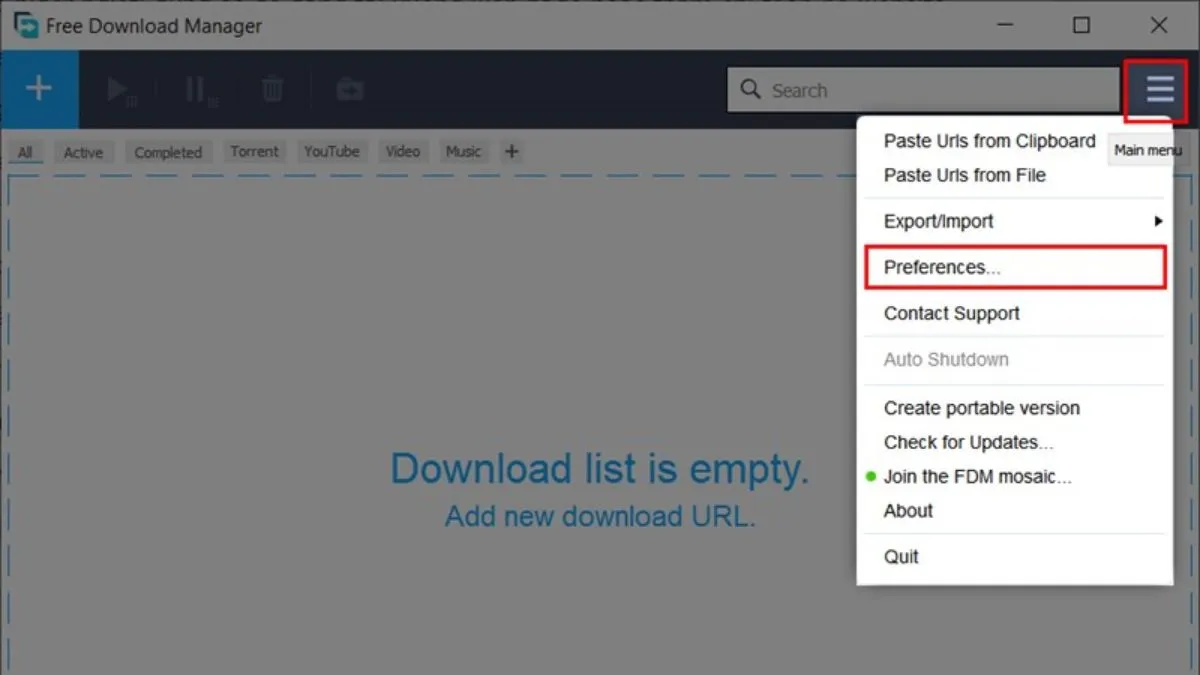The width and height of the screenshot is (1200, 675).
Task: Select Check for Updates
Action: click(x=965, y=442)
